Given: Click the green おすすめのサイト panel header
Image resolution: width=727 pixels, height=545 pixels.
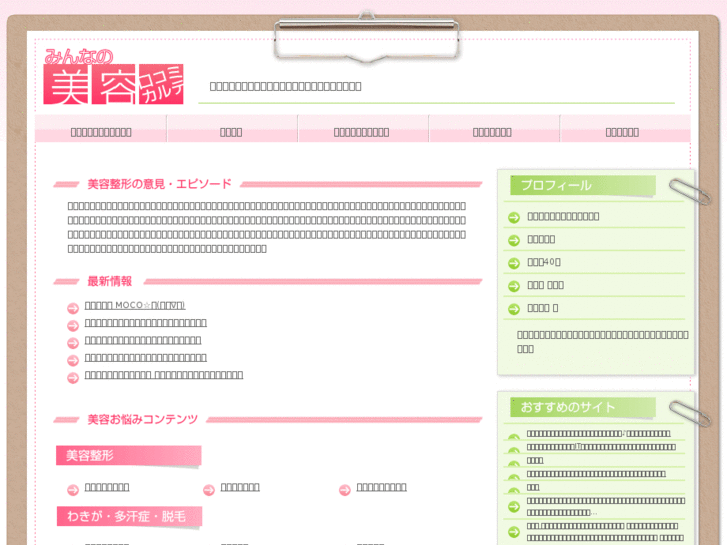Looking at the screenshot, I should click(583, 407).
